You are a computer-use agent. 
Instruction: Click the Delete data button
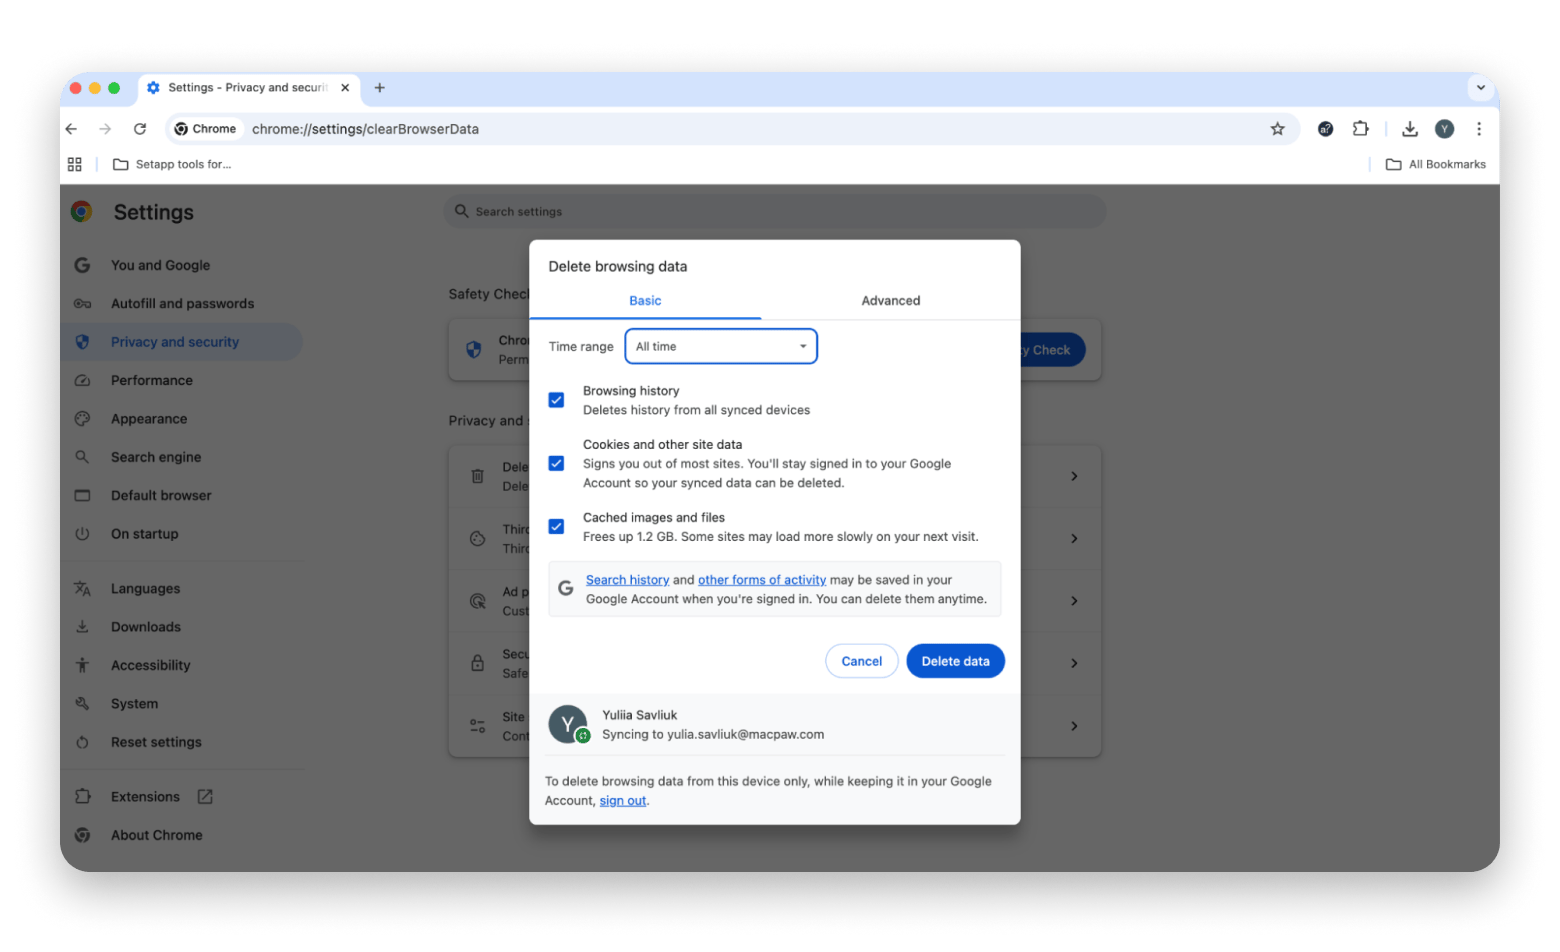pos(955,661)
